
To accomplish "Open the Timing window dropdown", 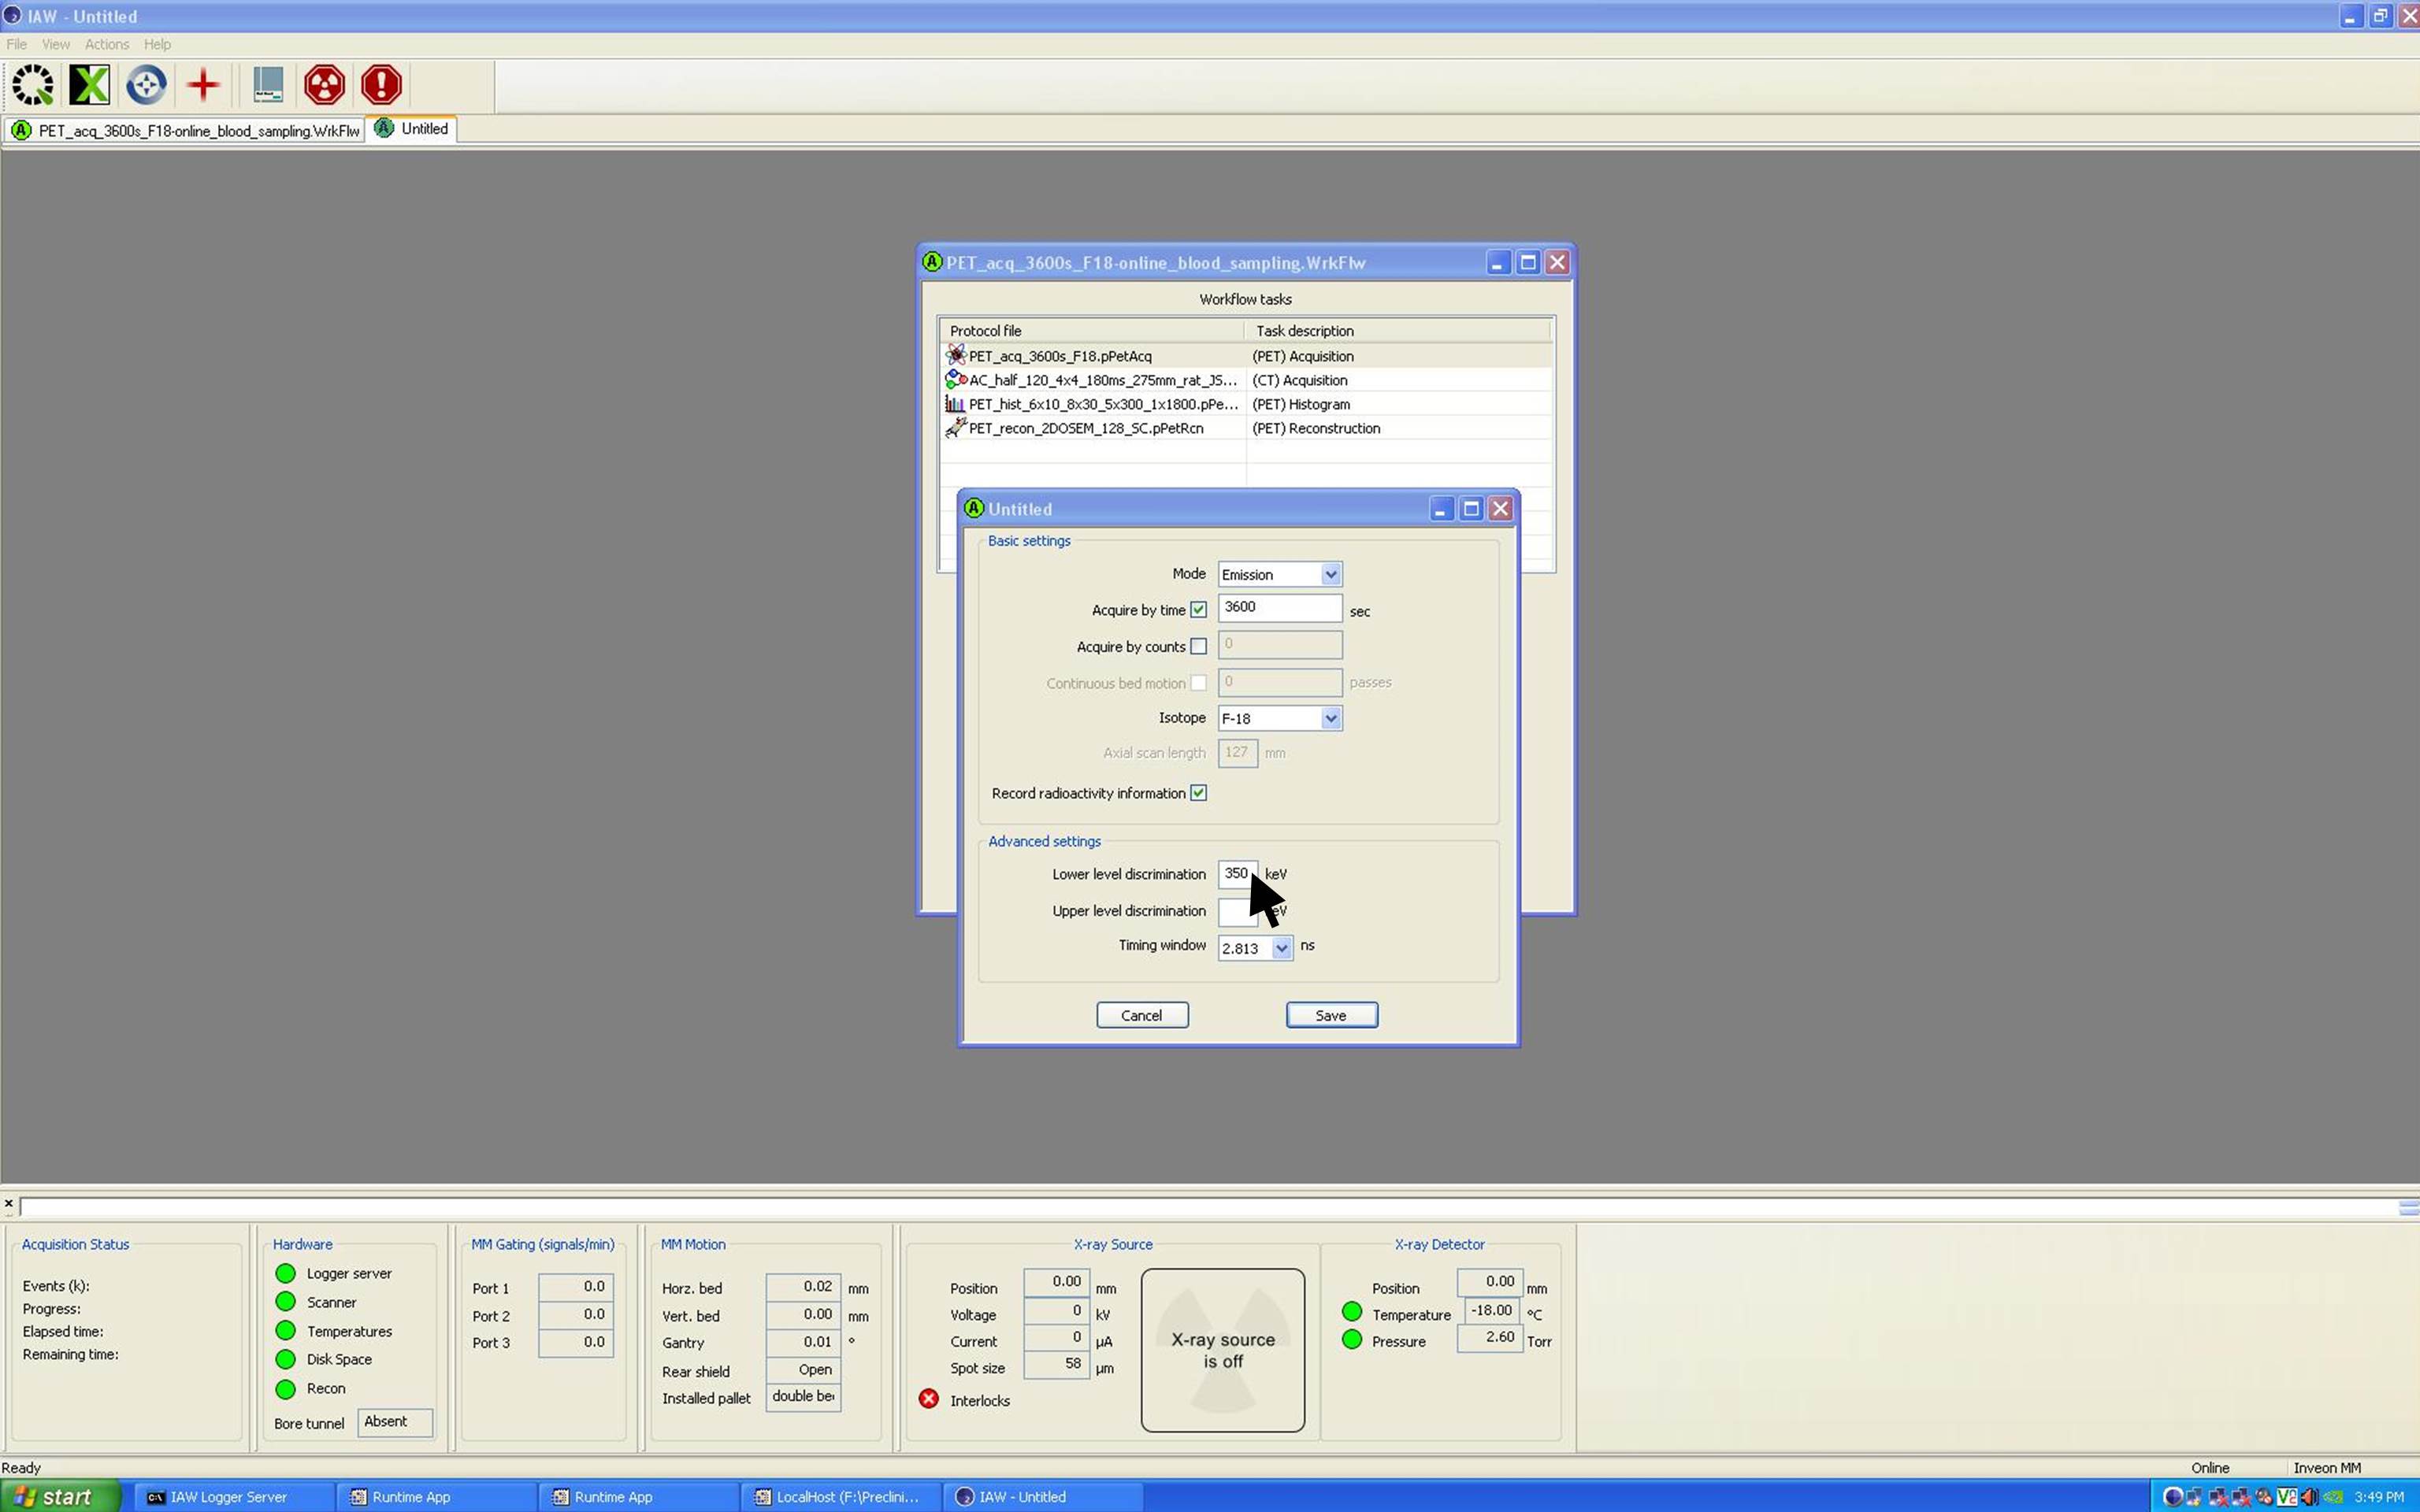I will pyautogui.click(x=1281, y=948).
